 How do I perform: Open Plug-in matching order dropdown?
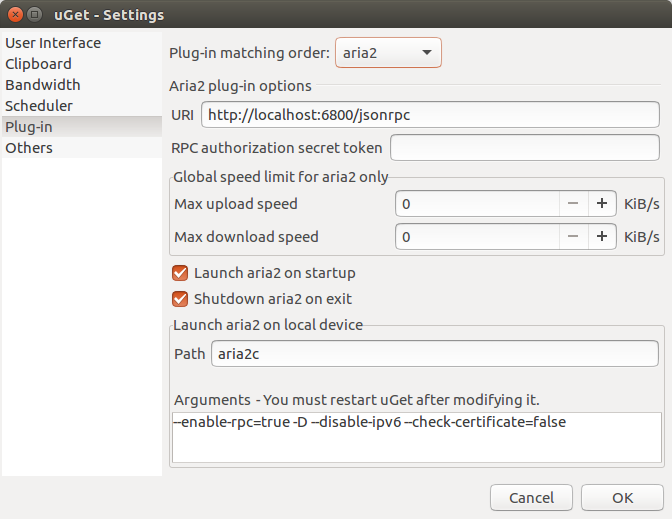click(x=388, y=52)
